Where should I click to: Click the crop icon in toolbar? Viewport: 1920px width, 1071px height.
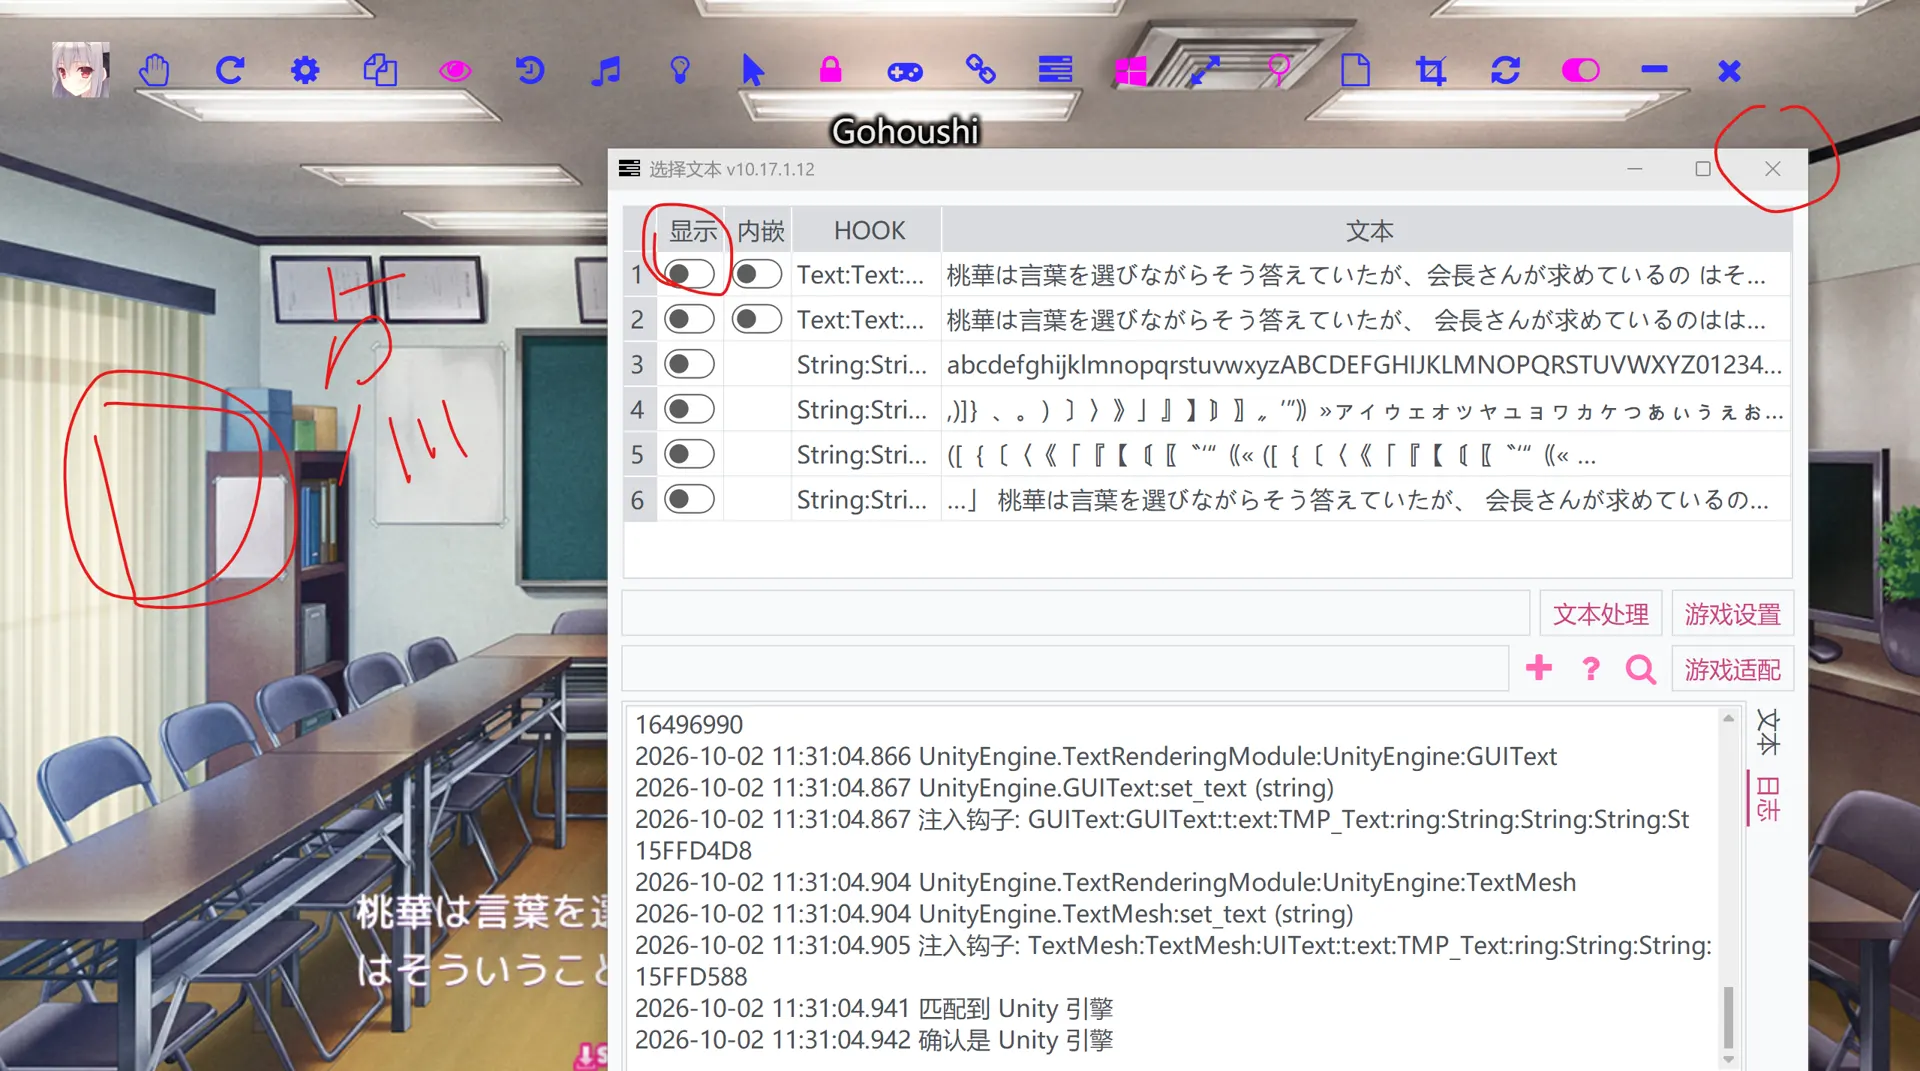(x=1431, y=71)
